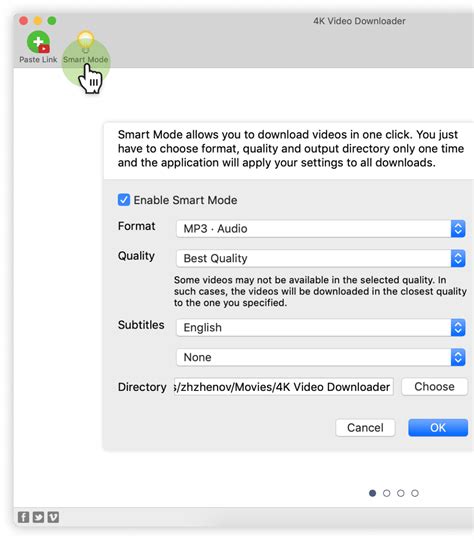Go to the fourth page indicator dot
The image size is (474, 540).
(x=415, y=493)
